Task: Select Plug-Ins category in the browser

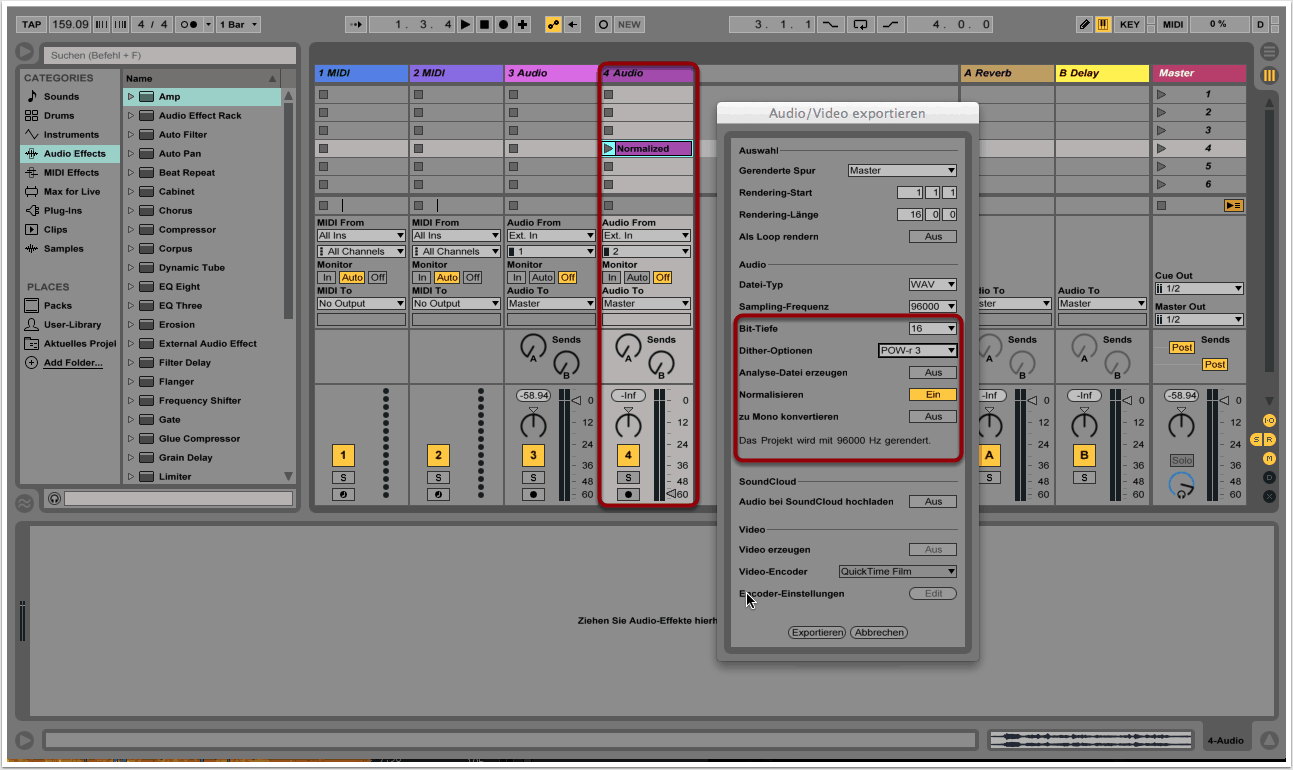Action: (x=62, y=211)
